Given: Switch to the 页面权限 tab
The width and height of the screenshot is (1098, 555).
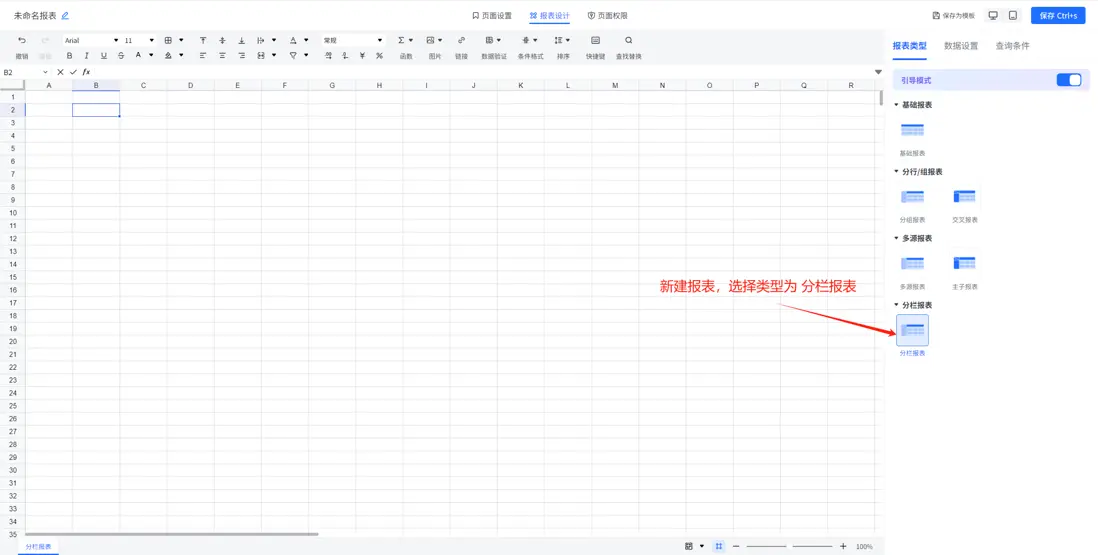Looking at the screenshot, I should pyautogui.click(x=607, y=15).
